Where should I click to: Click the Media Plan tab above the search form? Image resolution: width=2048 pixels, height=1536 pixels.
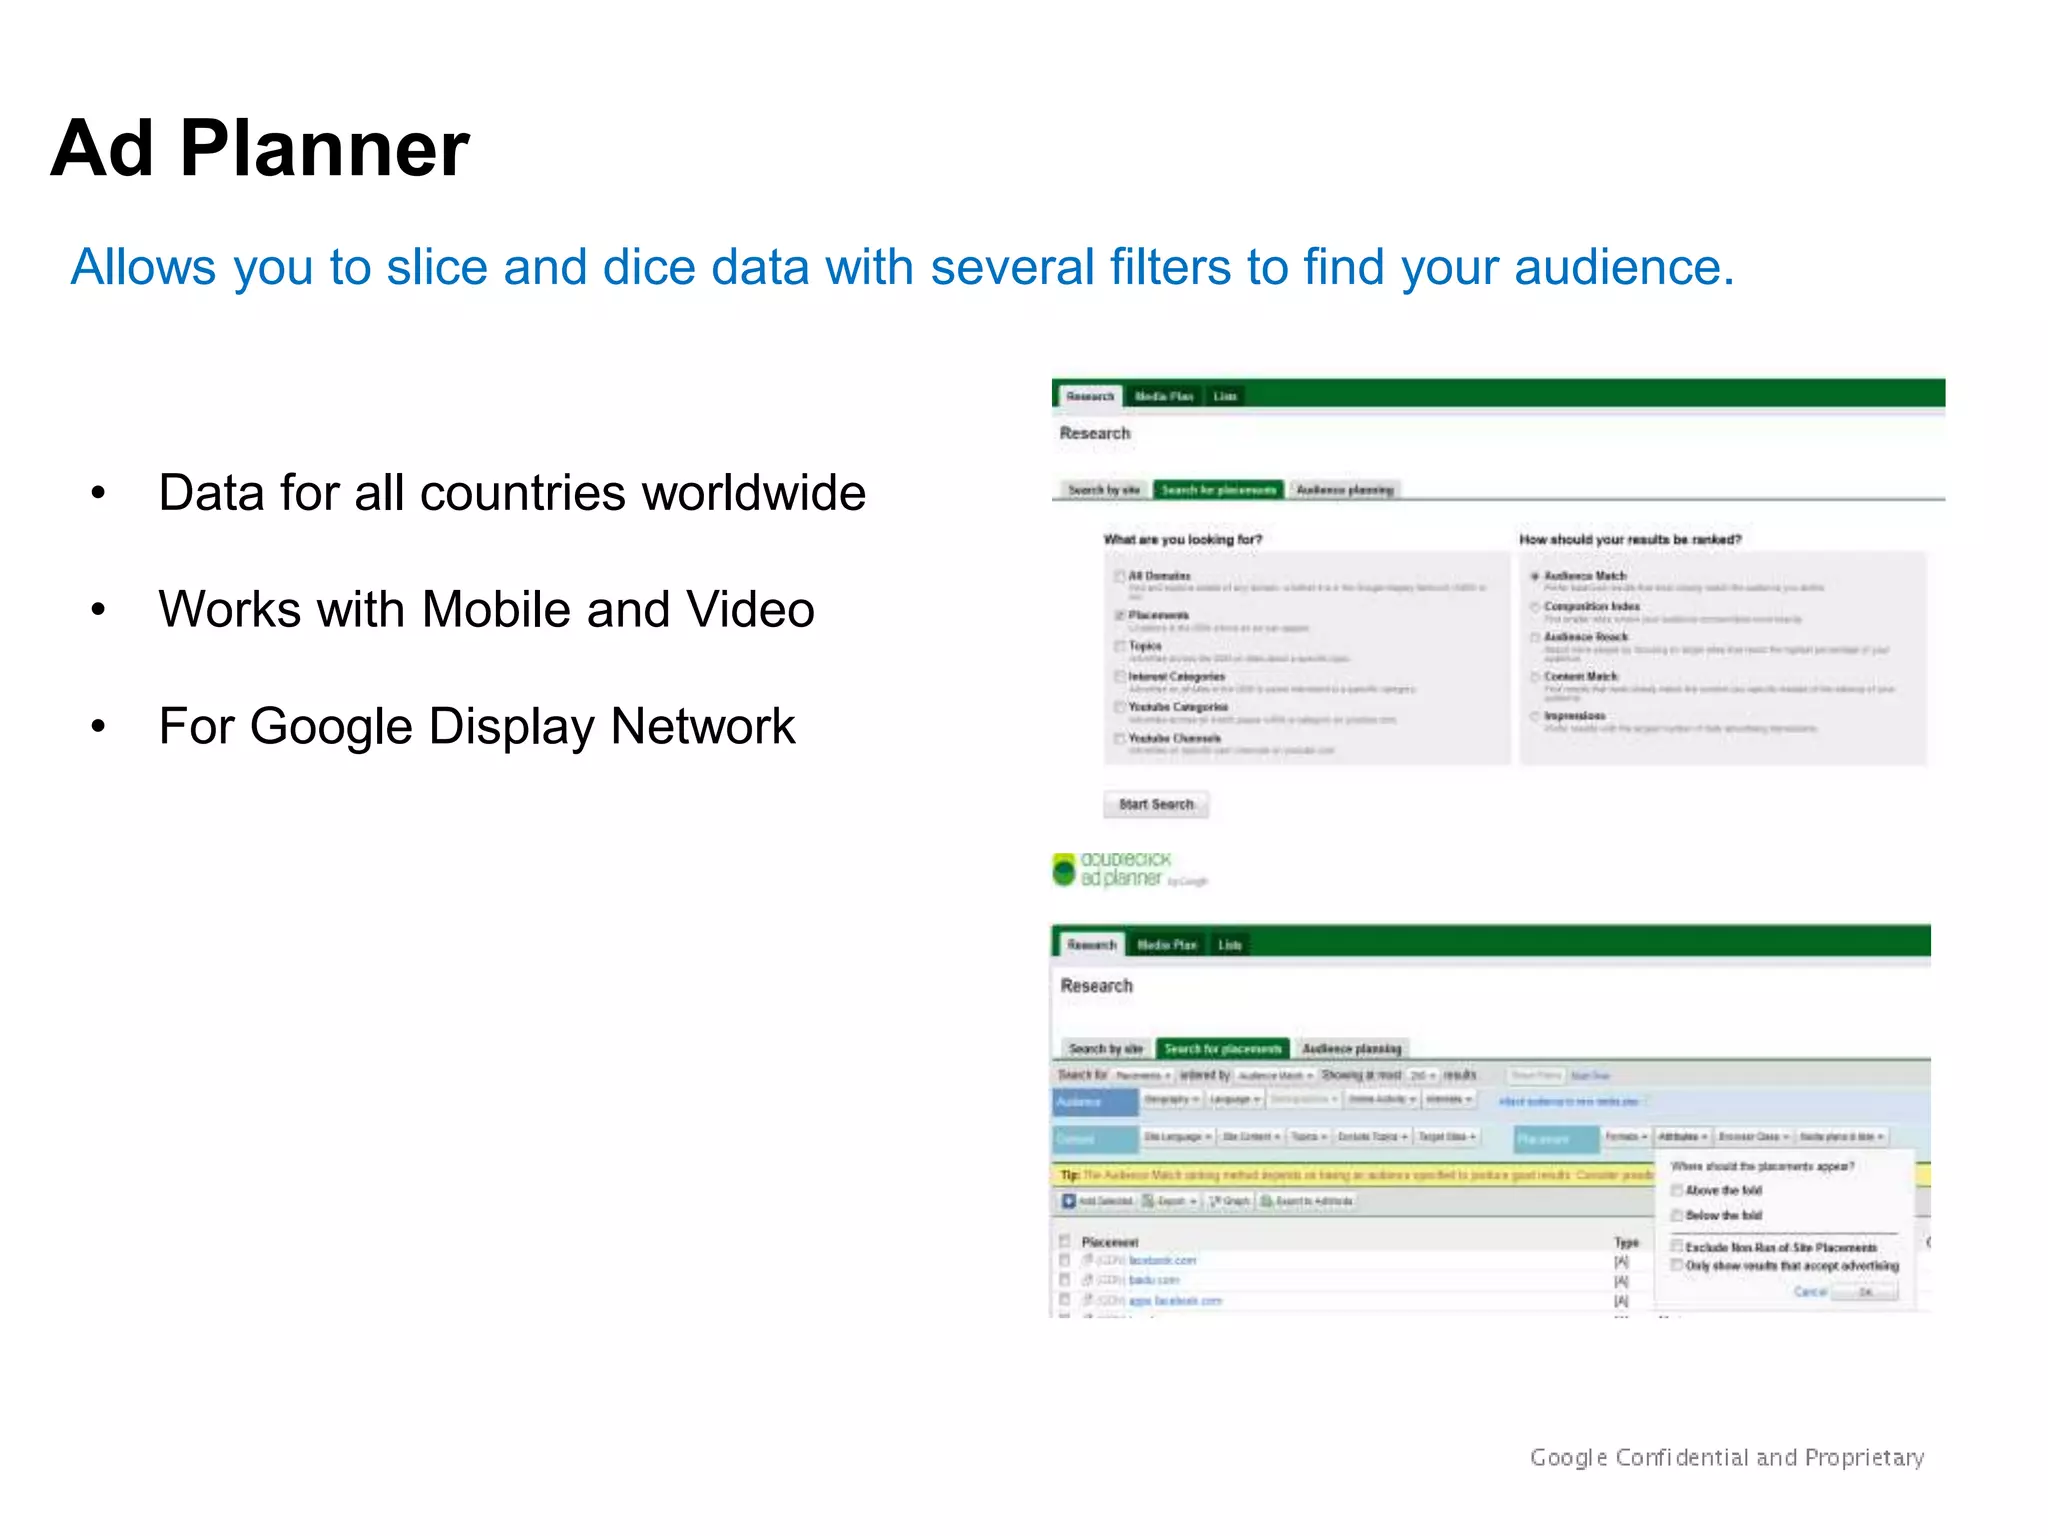(x=1164, y=396)
